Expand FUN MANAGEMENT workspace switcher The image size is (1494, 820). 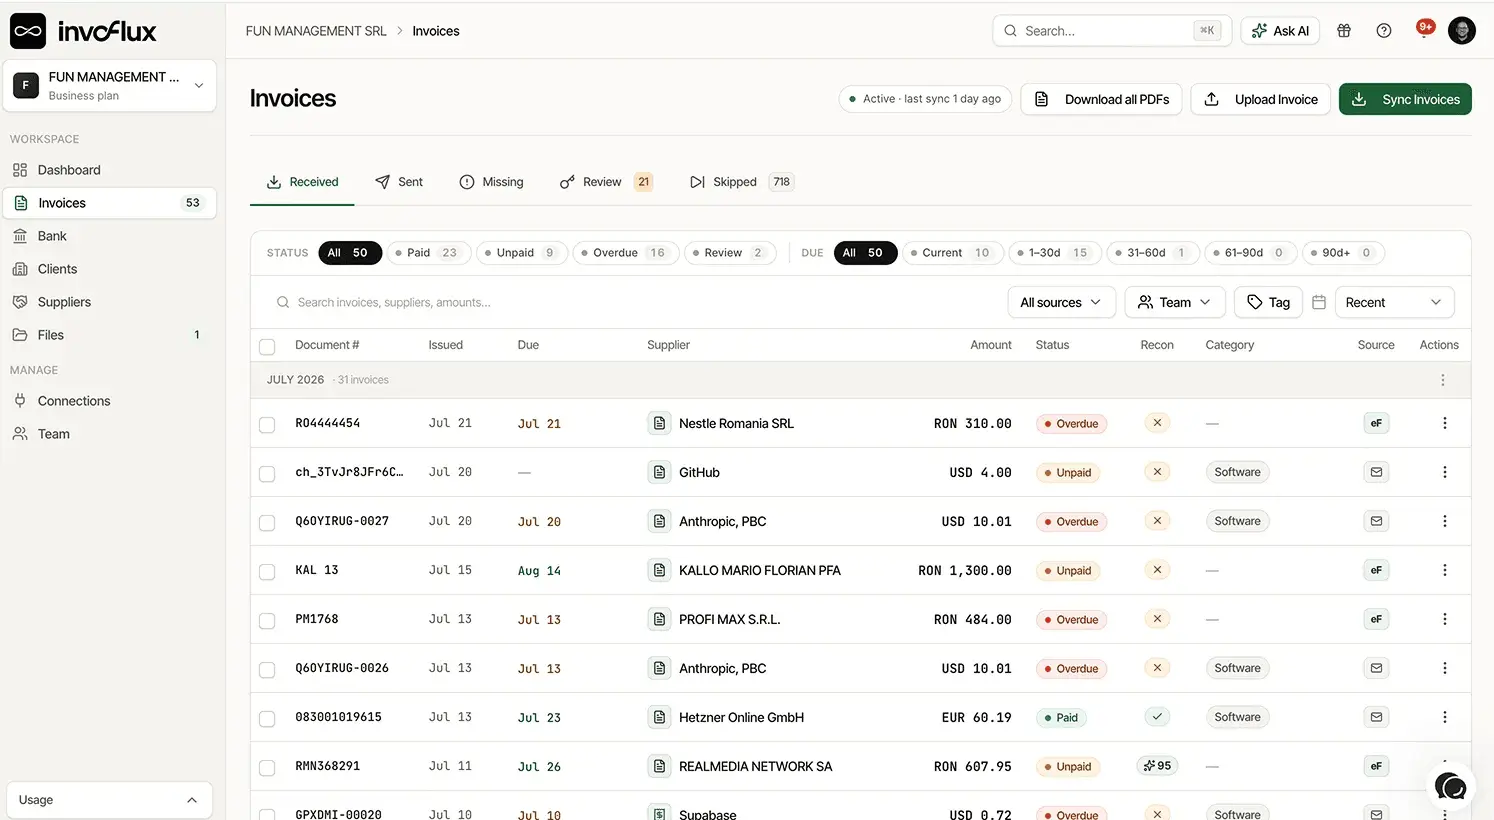point(110,86)
